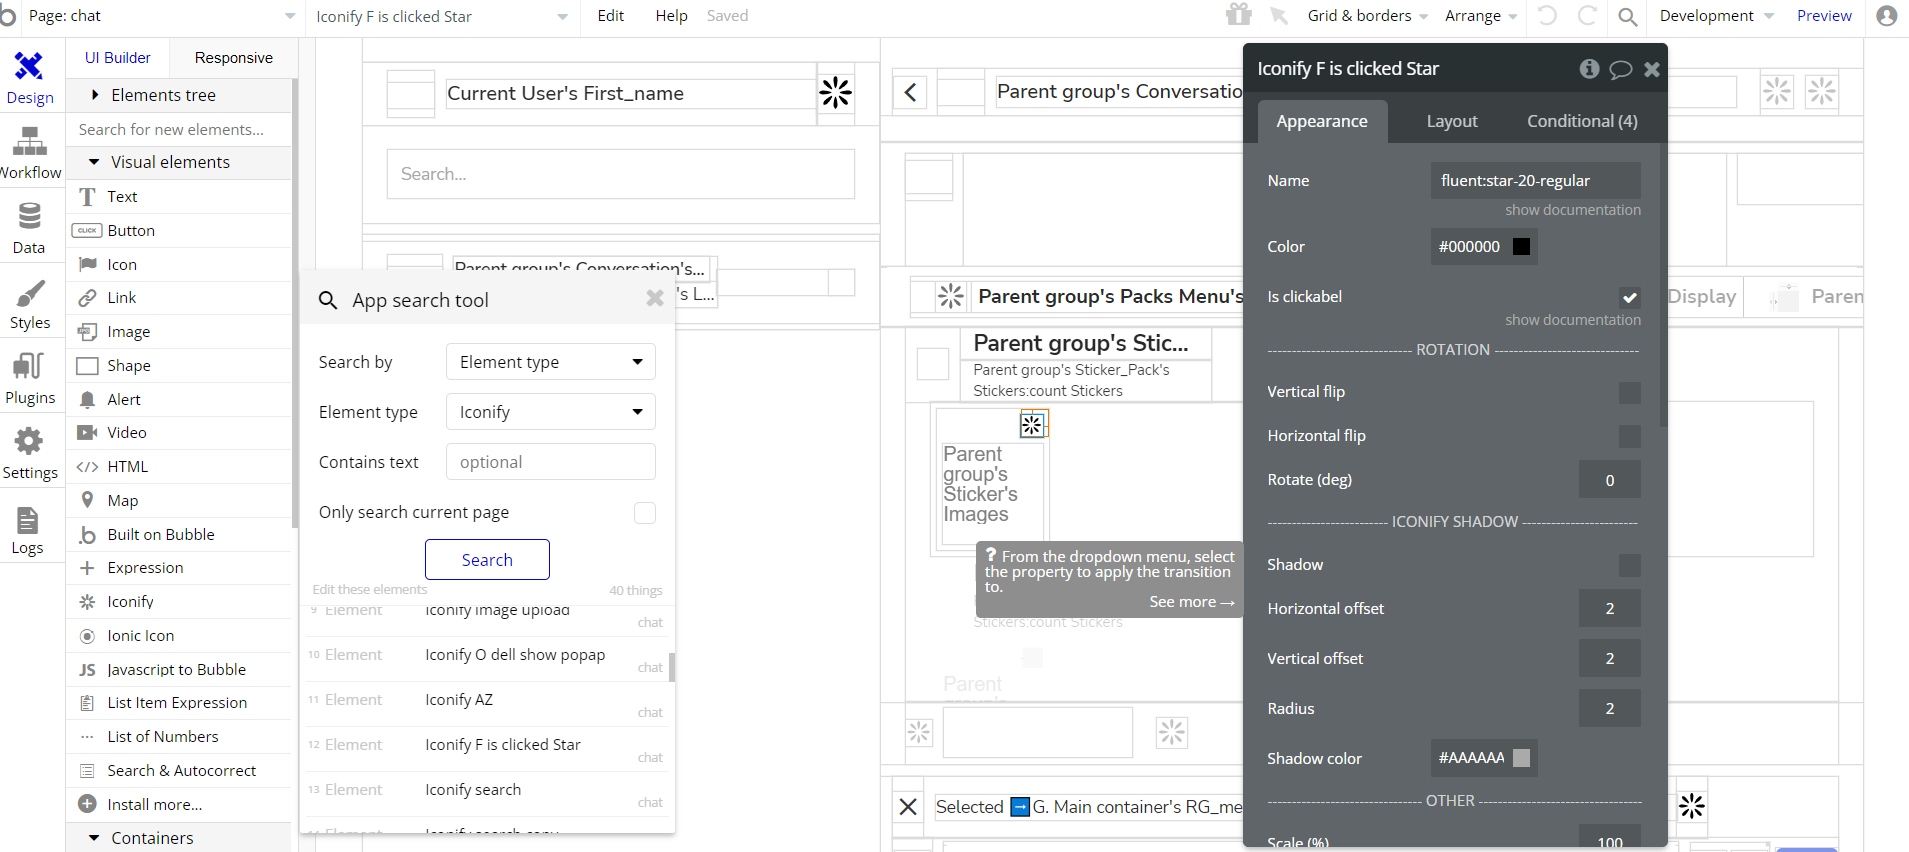Open the Grid & borders dropdown
The width and height of the screenshot is (1909, 852).
1367,16
